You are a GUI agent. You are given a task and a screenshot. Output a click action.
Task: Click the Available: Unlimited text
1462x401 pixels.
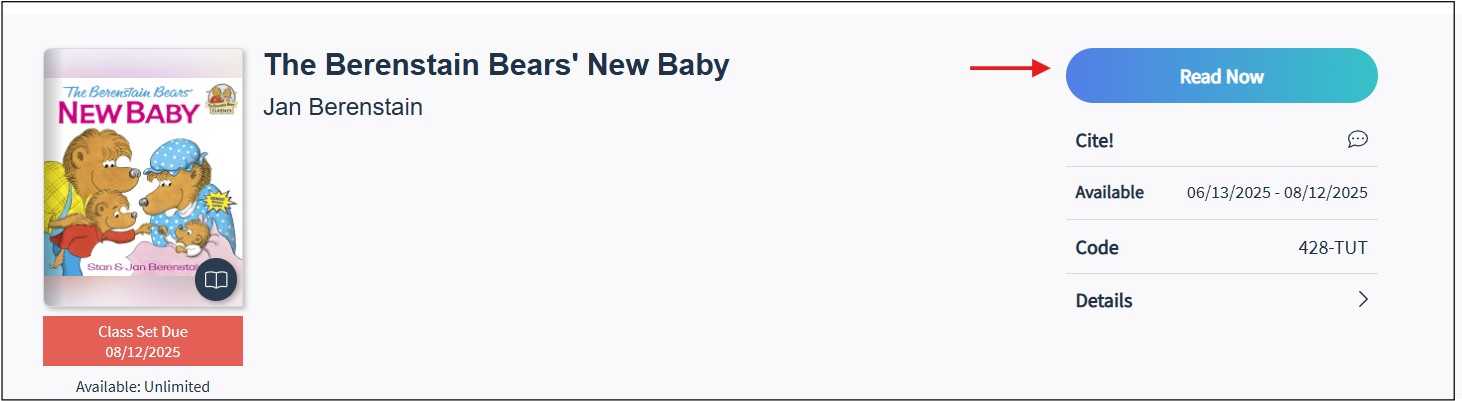click(x=143, y=386)
